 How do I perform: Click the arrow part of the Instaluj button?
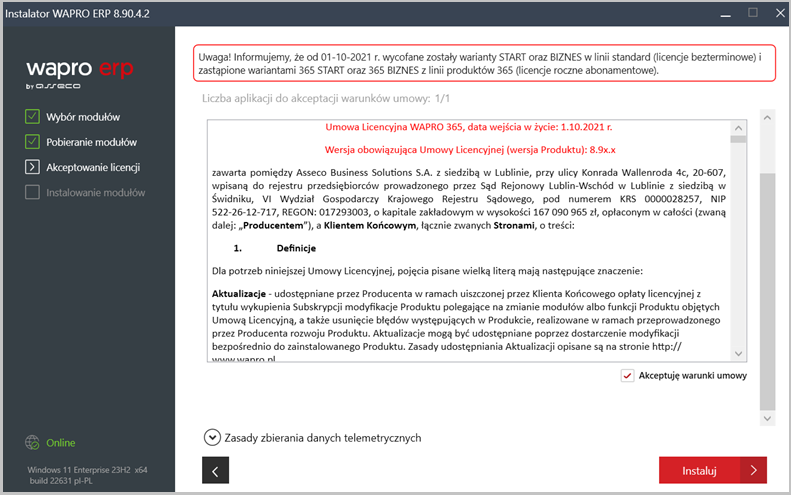click(754, 470)
